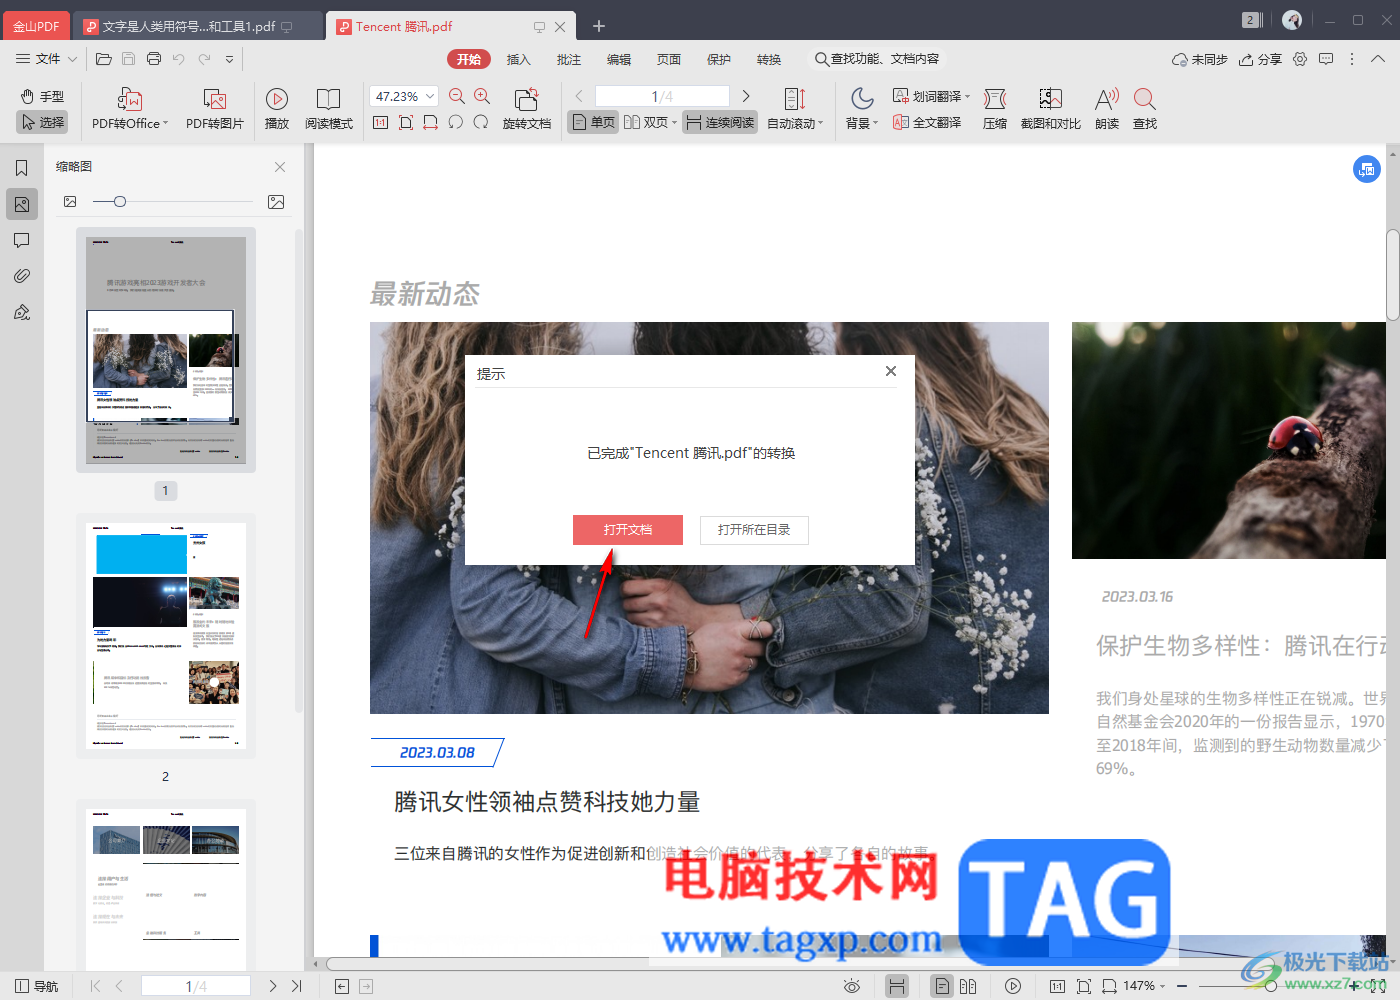Open the signature panel in sidebar
Screen dimensions: 1400x1000
point(22,312)
